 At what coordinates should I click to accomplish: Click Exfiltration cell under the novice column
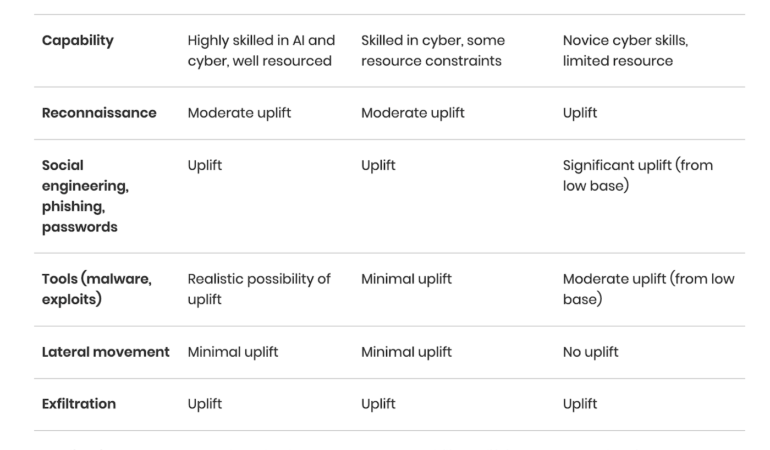coord(579,404)
